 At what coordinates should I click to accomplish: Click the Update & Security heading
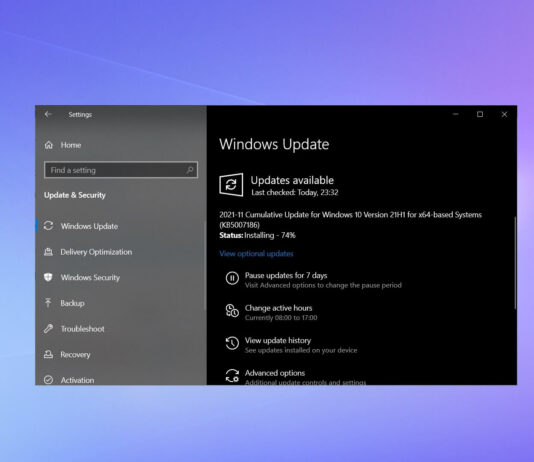(x=75, y=195)
